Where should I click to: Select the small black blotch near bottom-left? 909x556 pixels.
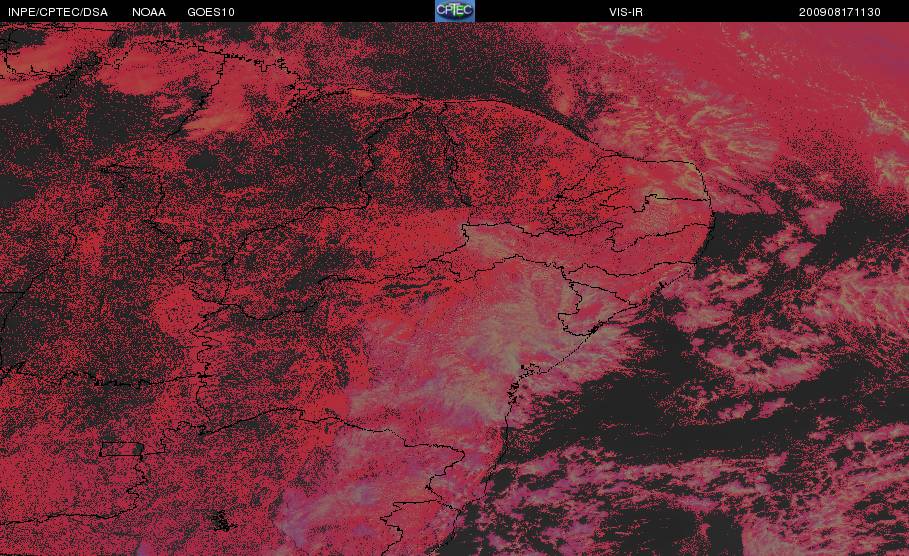pos(222,521)
